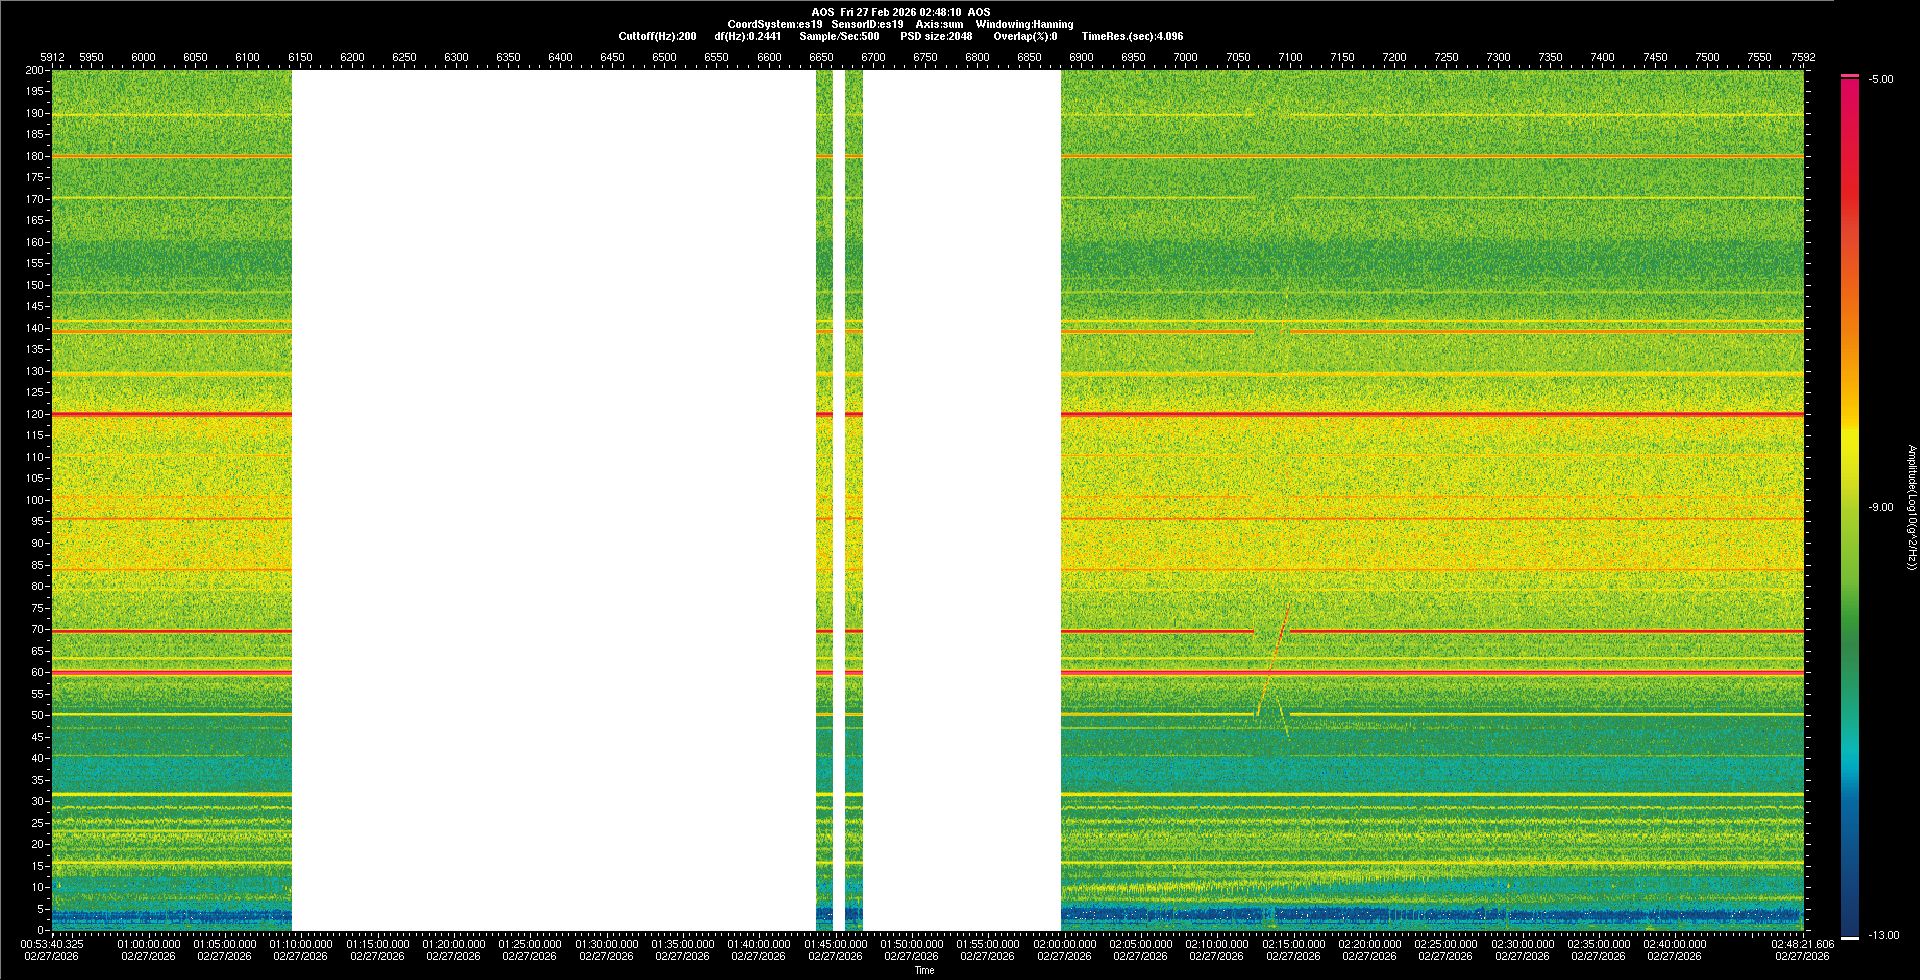Click the Cutoff(Hz):200 header label

coord(657,36)
